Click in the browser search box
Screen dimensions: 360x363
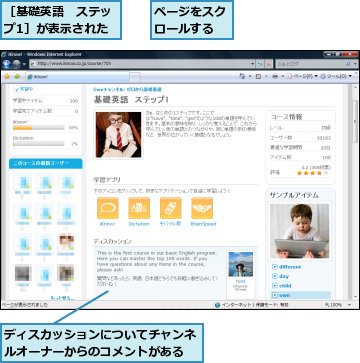click(x=309, y=64)
